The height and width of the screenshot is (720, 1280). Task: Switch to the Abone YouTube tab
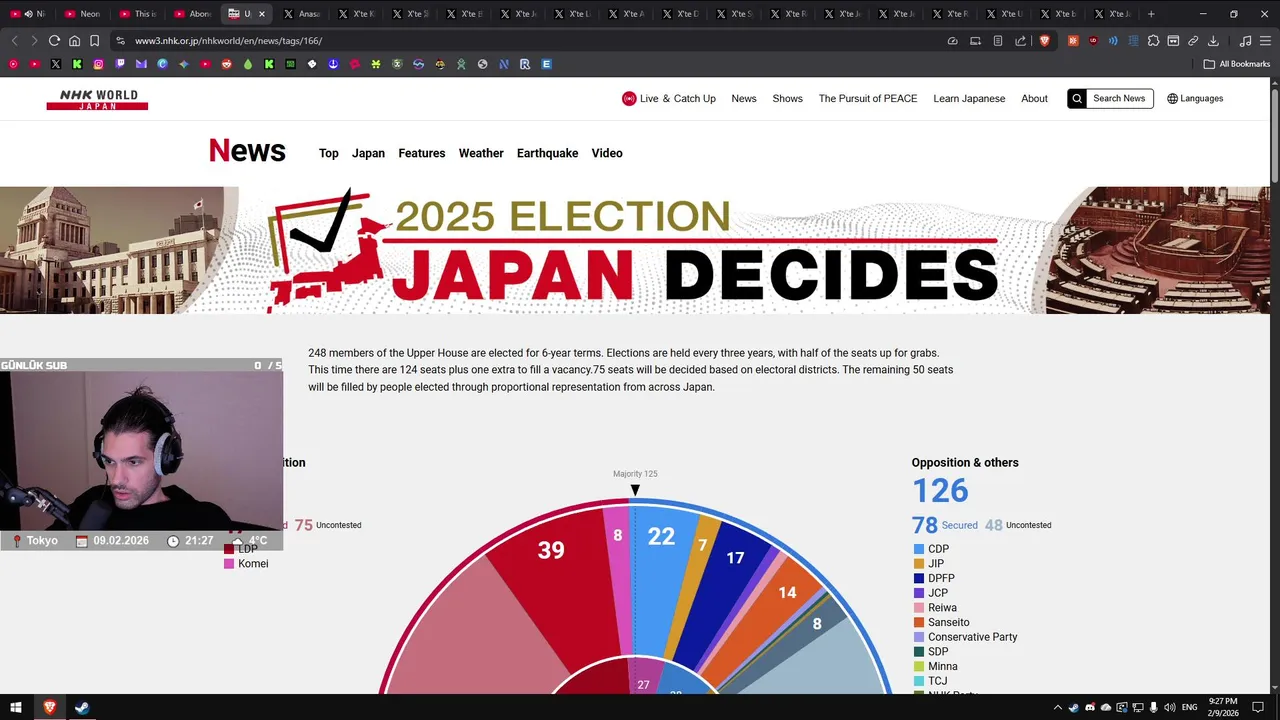(x=192, y=14)
